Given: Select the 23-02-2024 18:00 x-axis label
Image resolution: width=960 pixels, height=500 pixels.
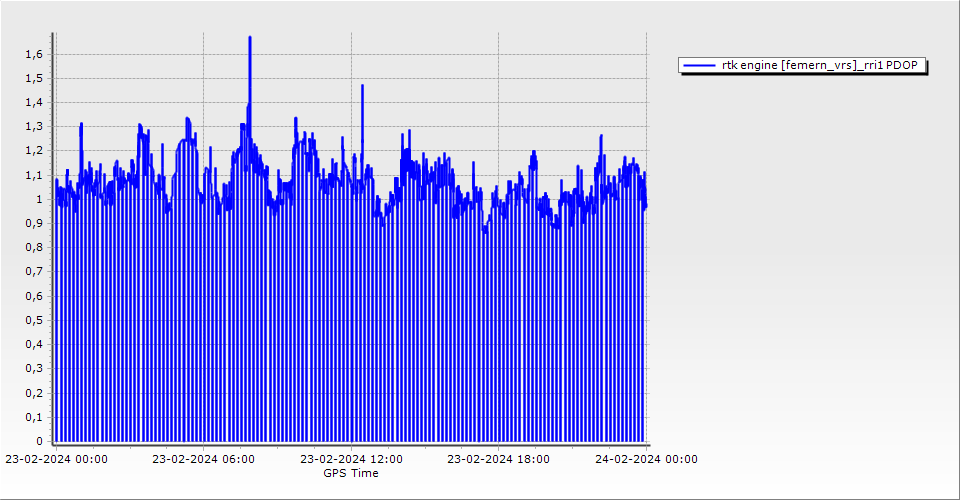Looking at the screenshot, I should pyautogui.click(x=498, y=459).
